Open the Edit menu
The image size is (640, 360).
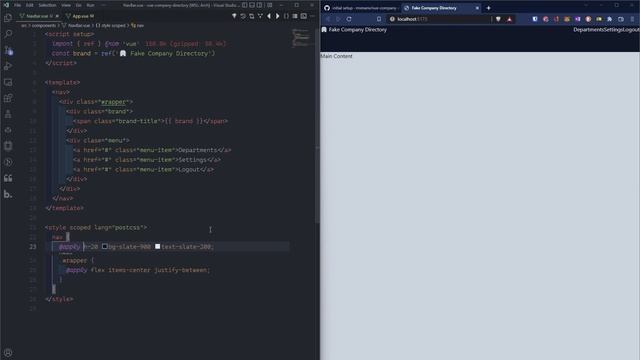(x=29, y=5)
